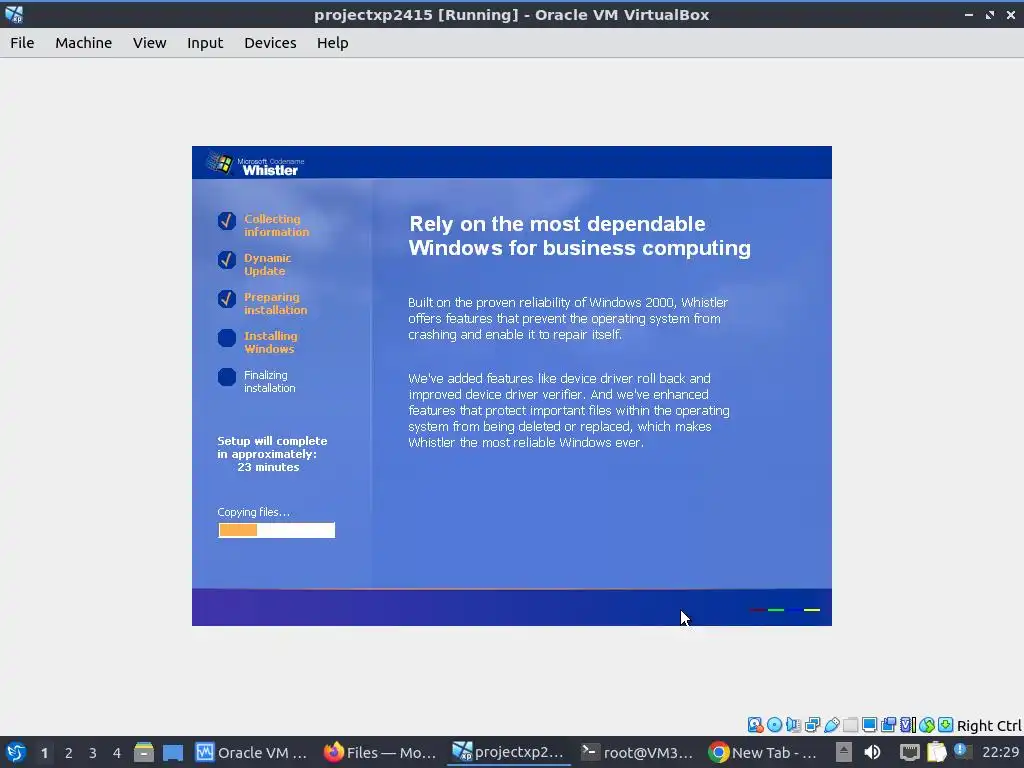
Task: Click the Collecting information checkmark
Action: point(227,221)
